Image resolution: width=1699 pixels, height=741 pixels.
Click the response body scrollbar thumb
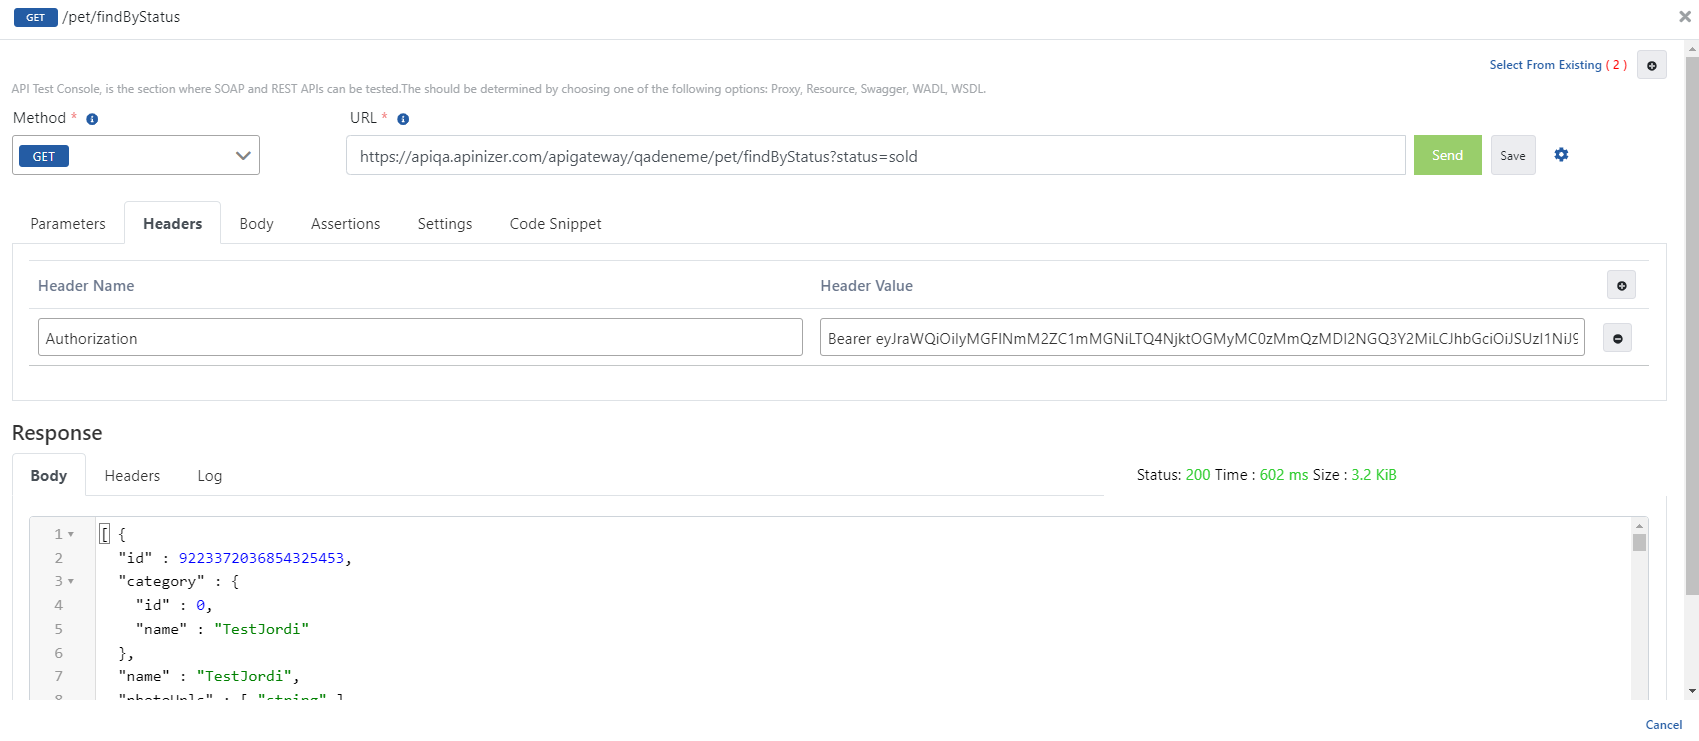(x=1639, y=543)
